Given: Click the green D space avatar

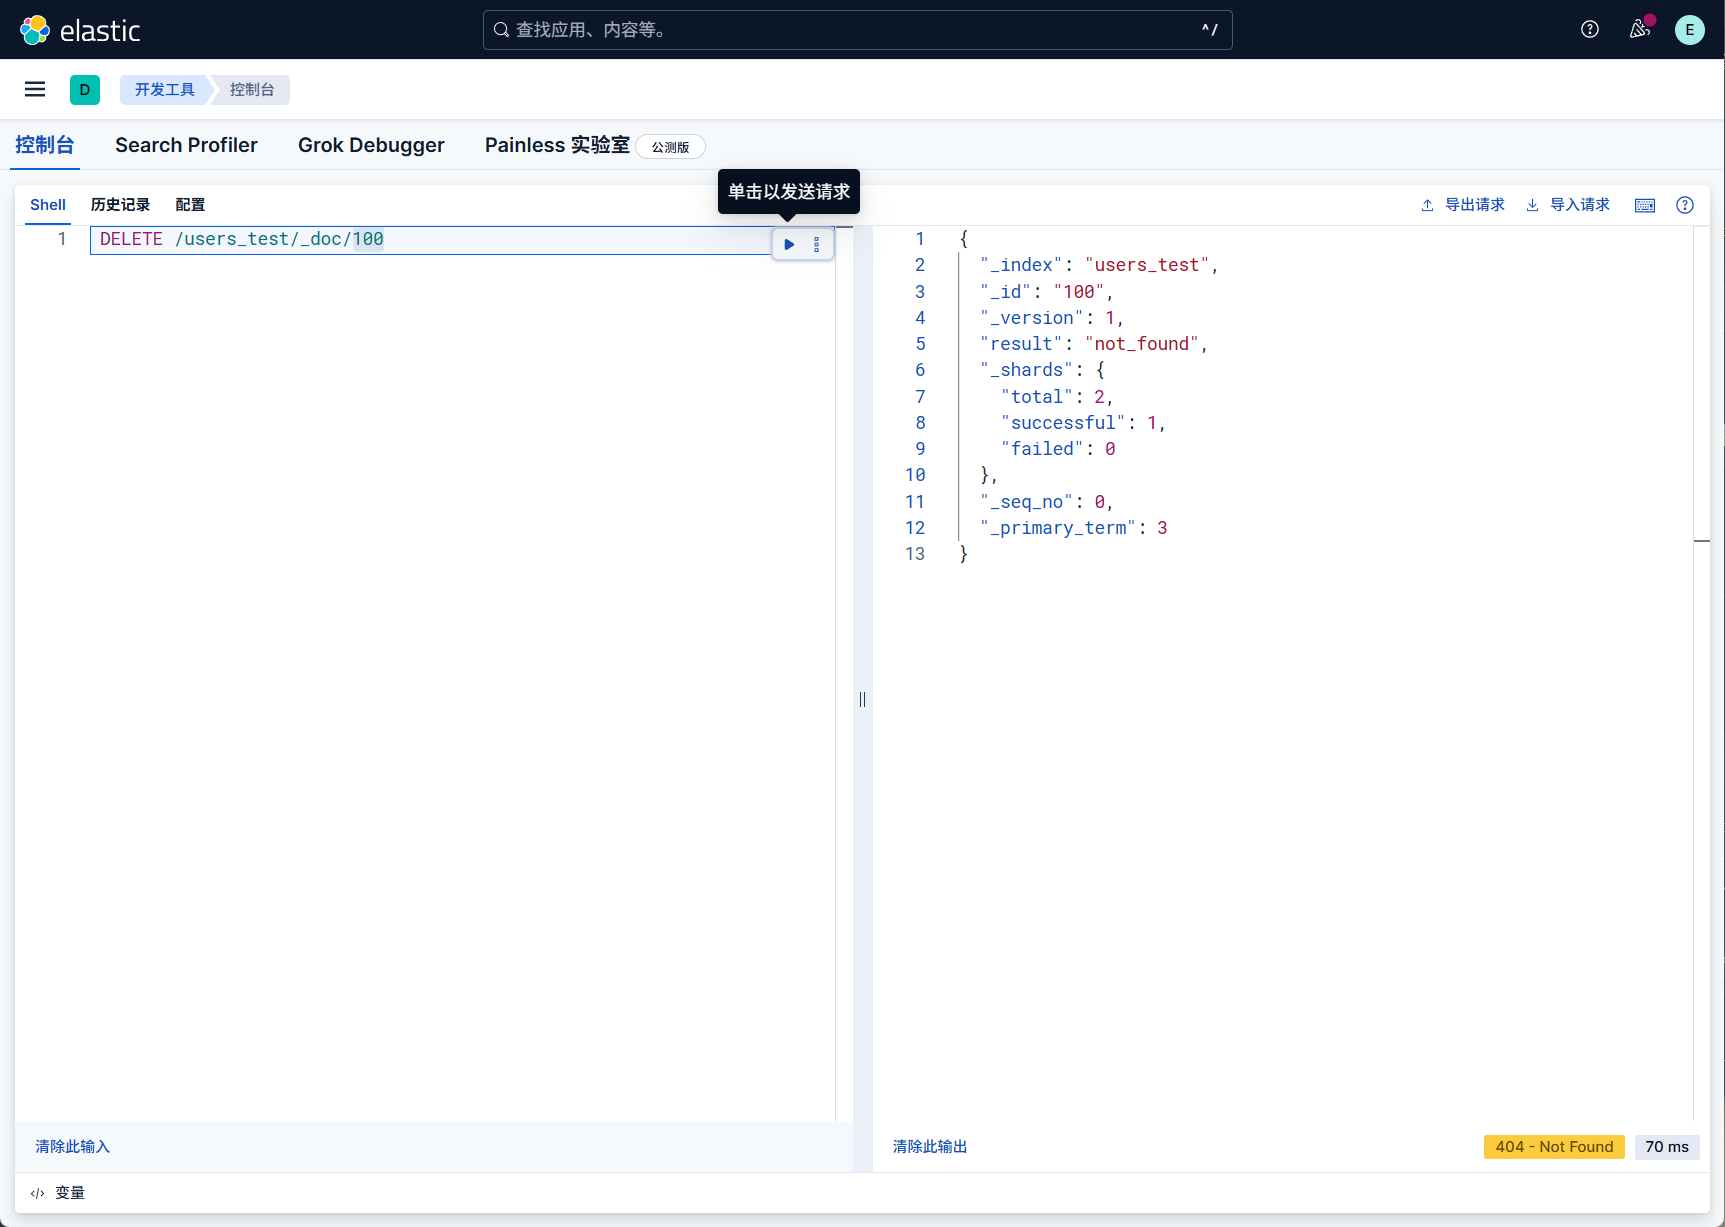Looking at the screenshot, I should coord(85,90).
